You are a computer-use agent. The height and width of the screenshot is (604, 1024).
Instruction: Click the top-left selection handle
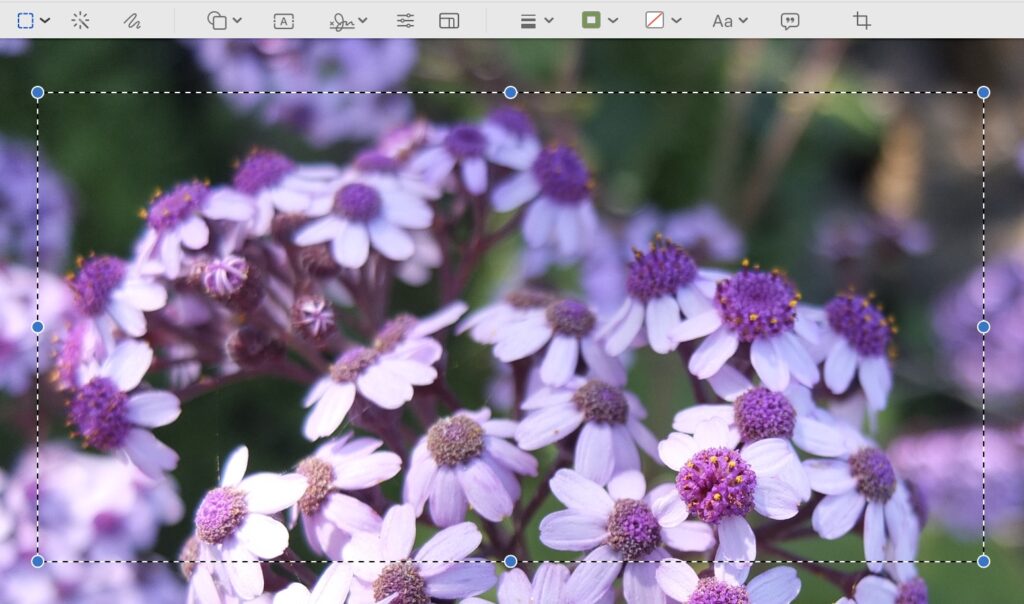tap(38, 93)
